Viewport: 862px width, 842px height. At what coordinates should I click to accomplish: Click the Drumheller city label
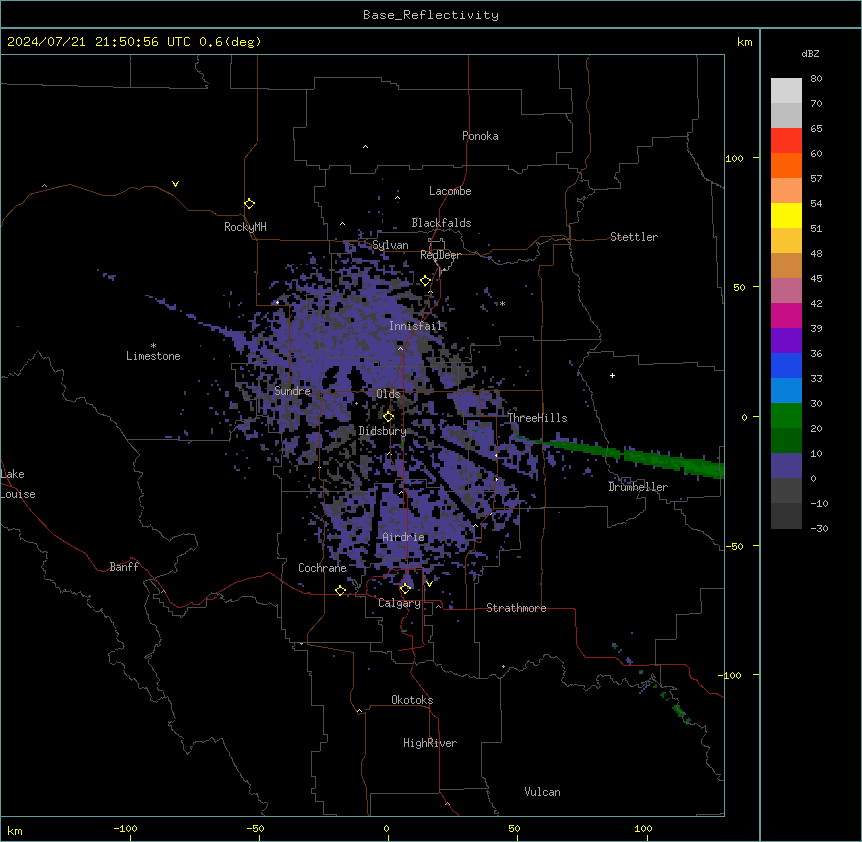(x=638, y=487)
